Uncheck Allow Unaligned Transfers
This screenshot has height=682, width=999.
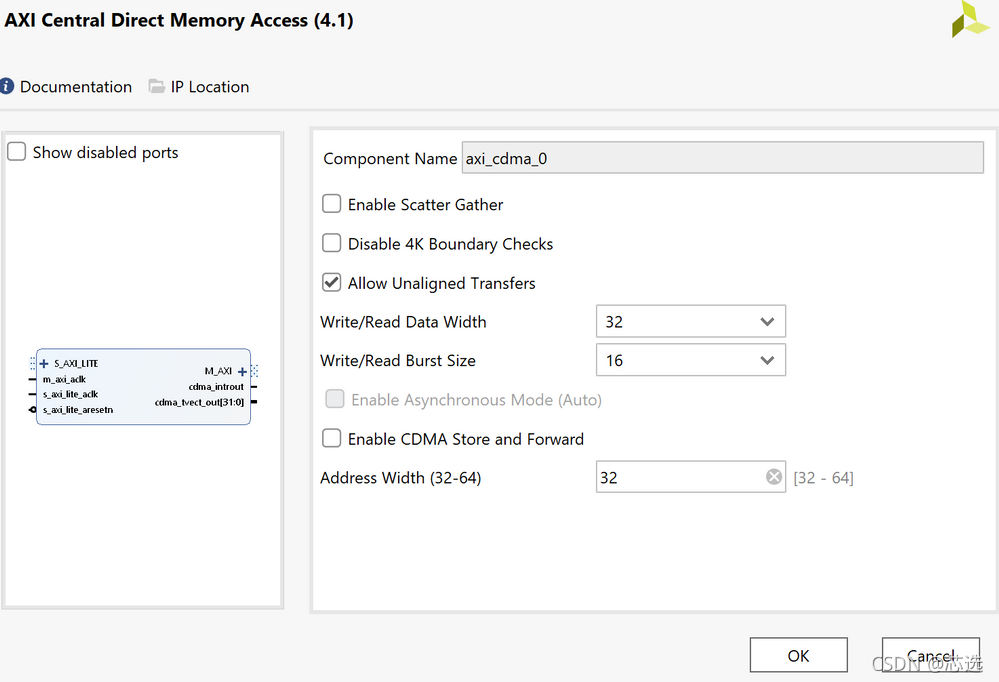332,283
